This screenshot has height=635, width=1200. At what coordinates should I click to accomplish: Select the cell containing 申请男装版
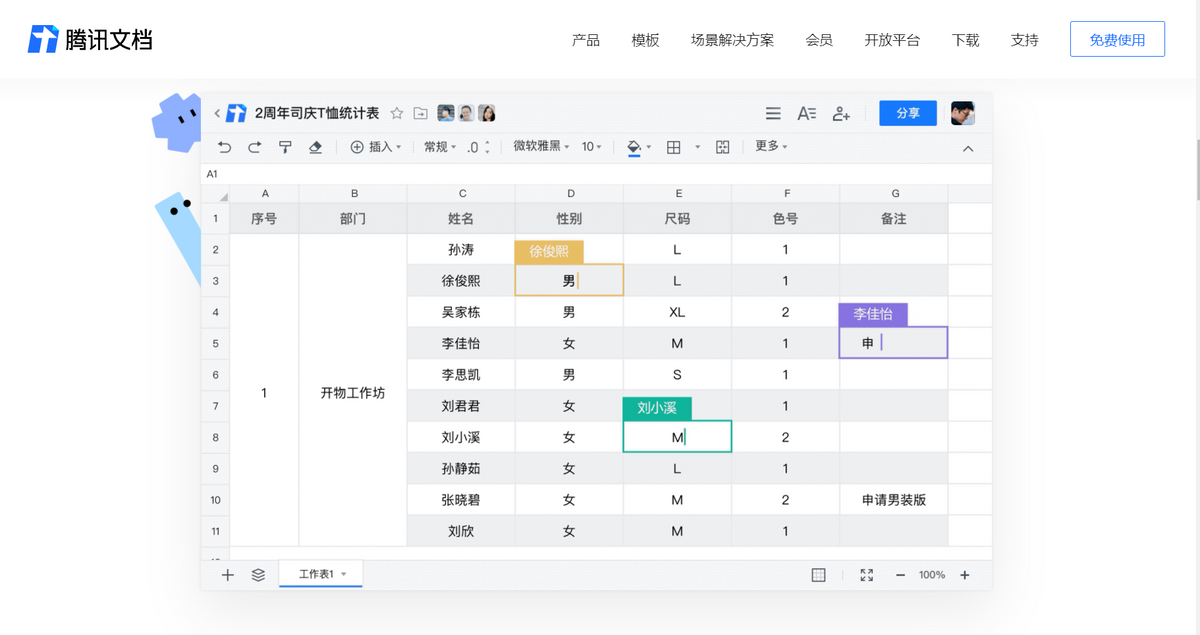(893, 500)
